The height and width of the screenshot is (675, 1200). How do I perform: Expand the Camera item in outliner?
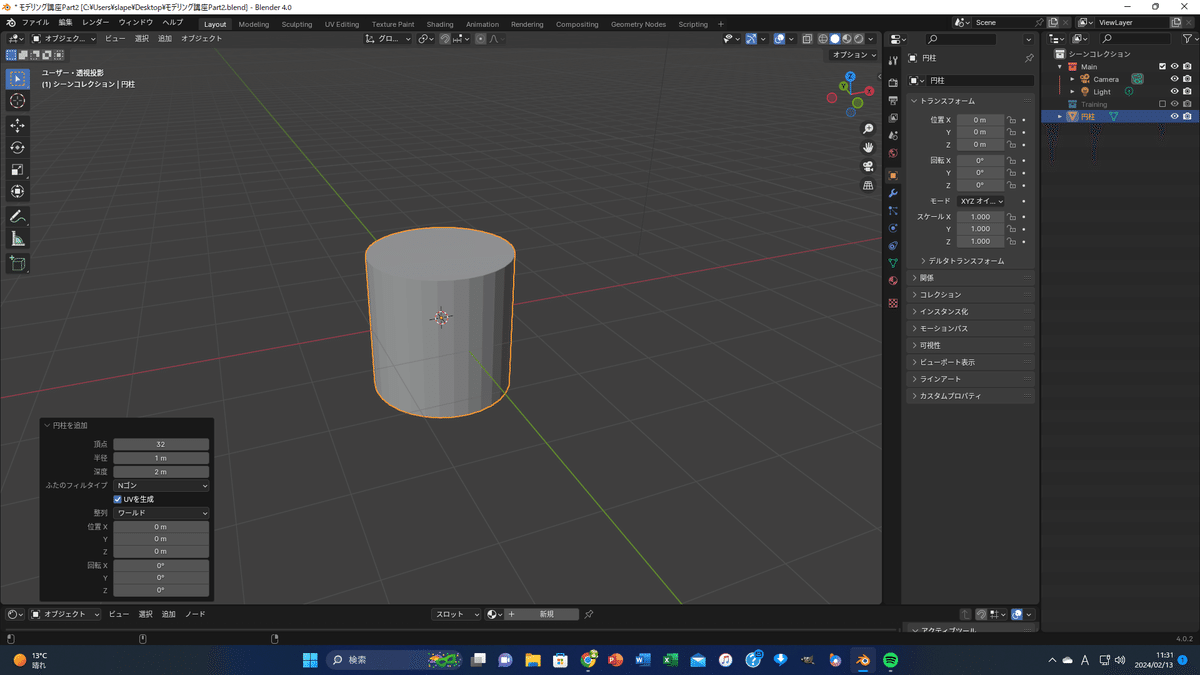tap(1072, 79)
